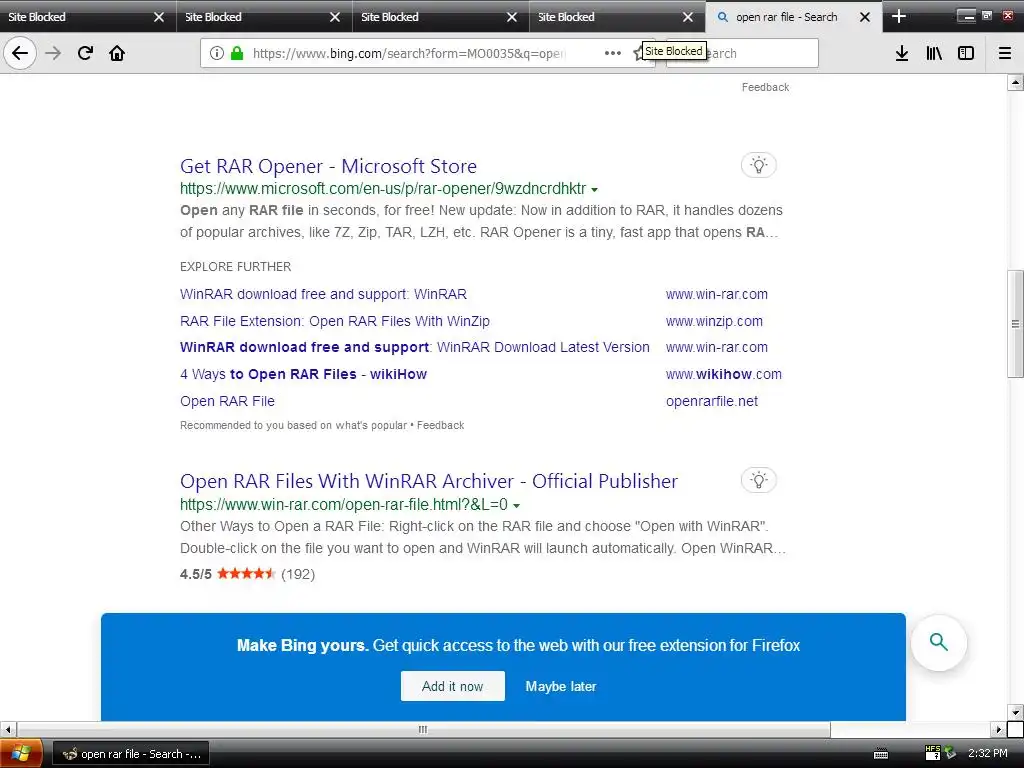Click the forward navigation arrow

point(53,53)
